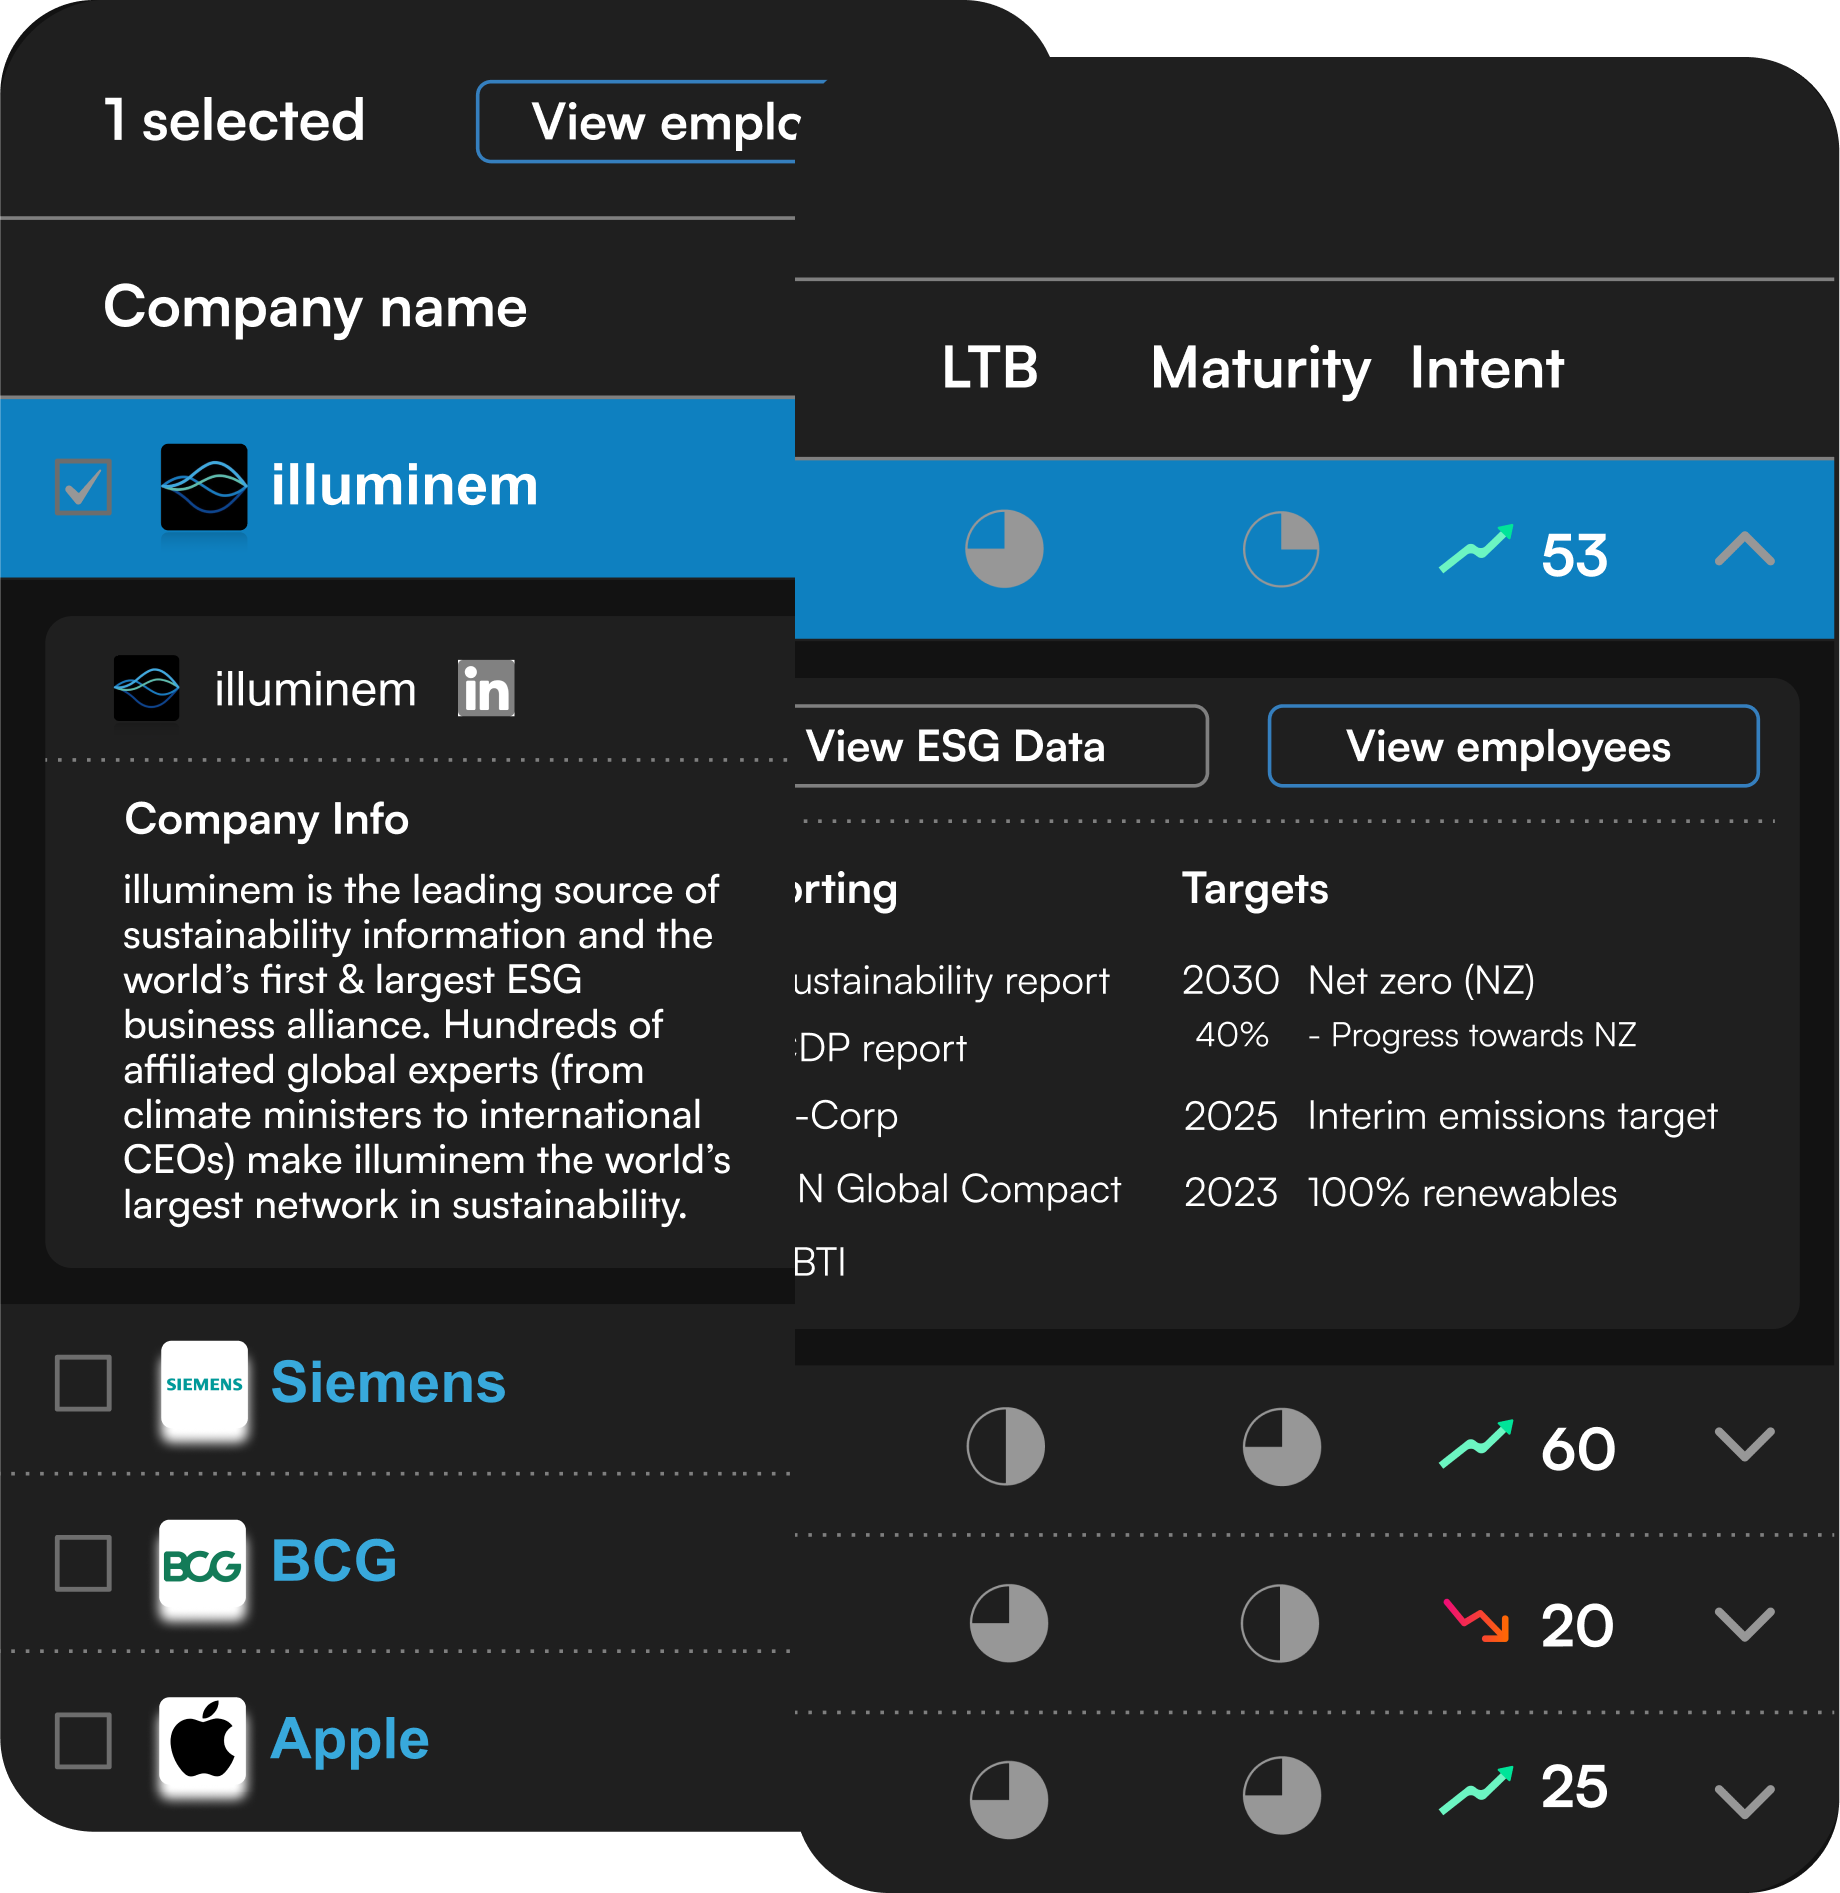Click illuminem green upward trend arrow

[x=1476, y=549]
